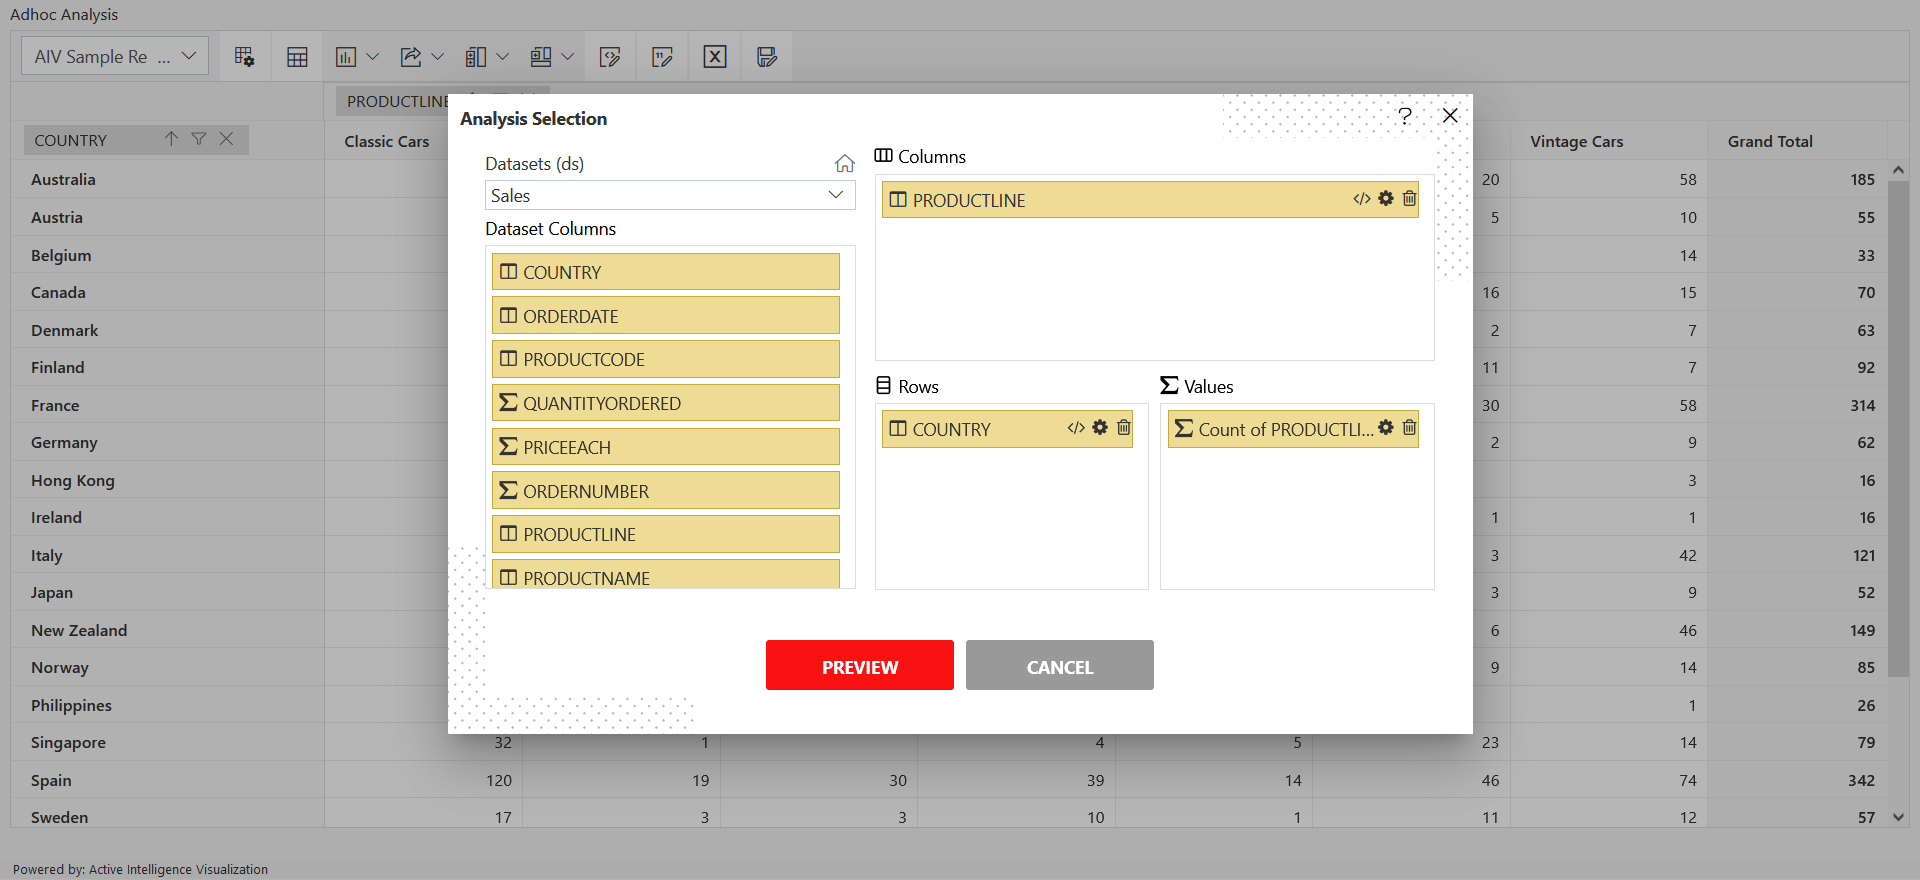Click the Philippines row label
Viewport: 1920px width, 880px height.
[x=71, y=705]
